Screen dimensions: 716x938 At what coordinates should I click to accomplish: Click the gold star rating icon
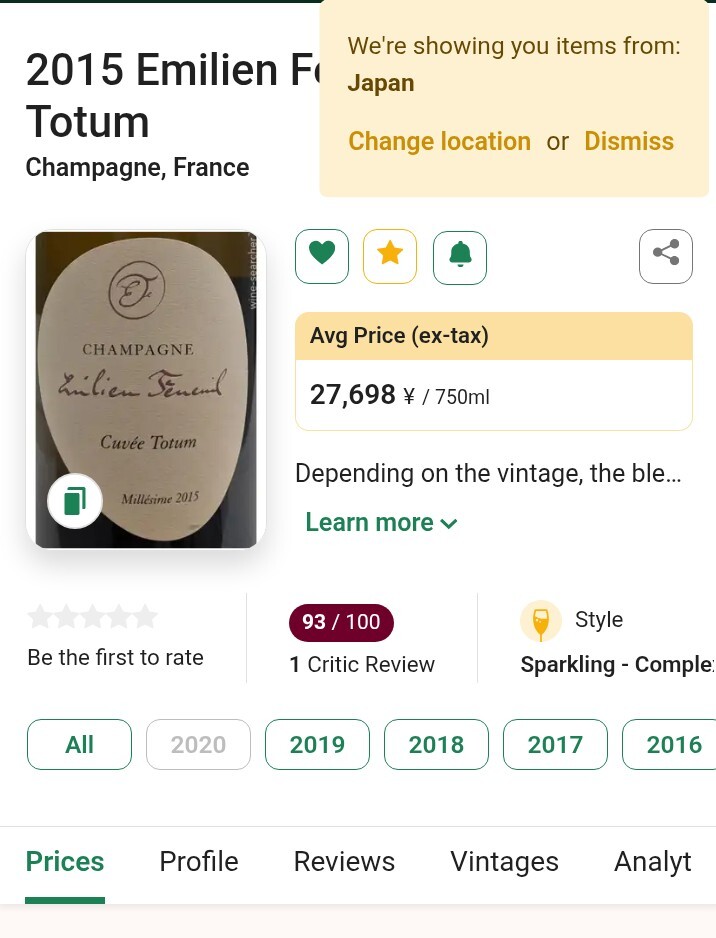point(390,257)
